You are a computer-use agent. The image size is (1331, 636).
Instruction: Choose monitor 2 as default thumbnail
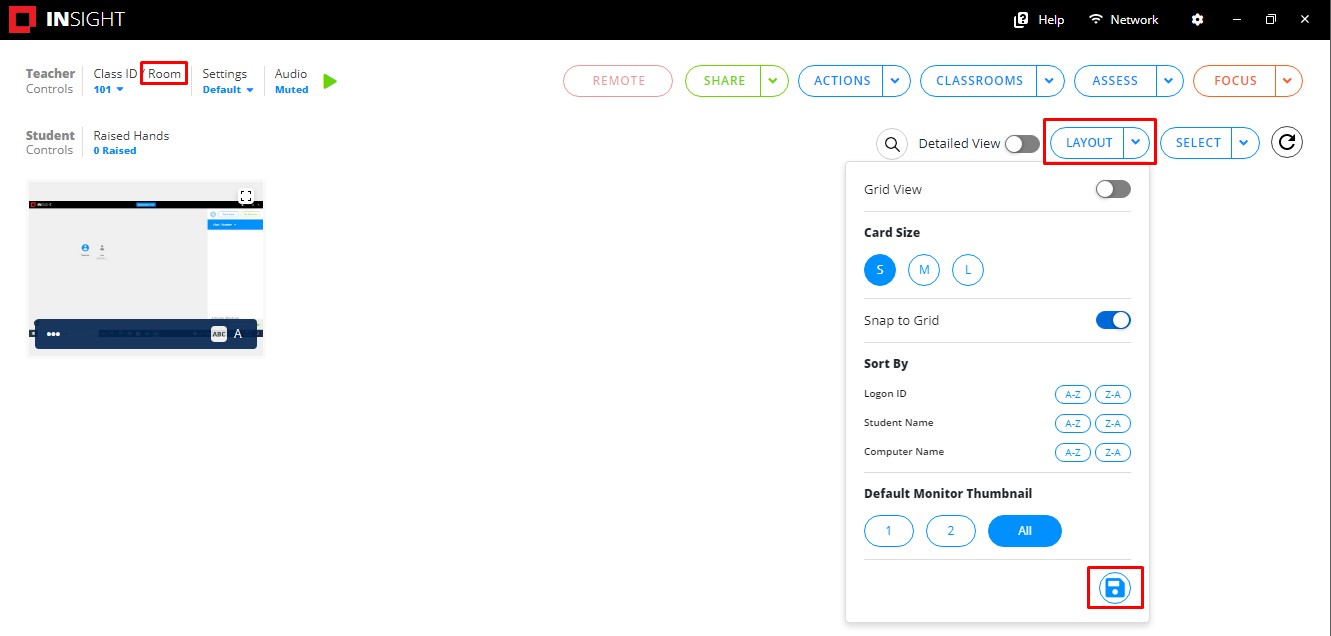click(950, 531)
